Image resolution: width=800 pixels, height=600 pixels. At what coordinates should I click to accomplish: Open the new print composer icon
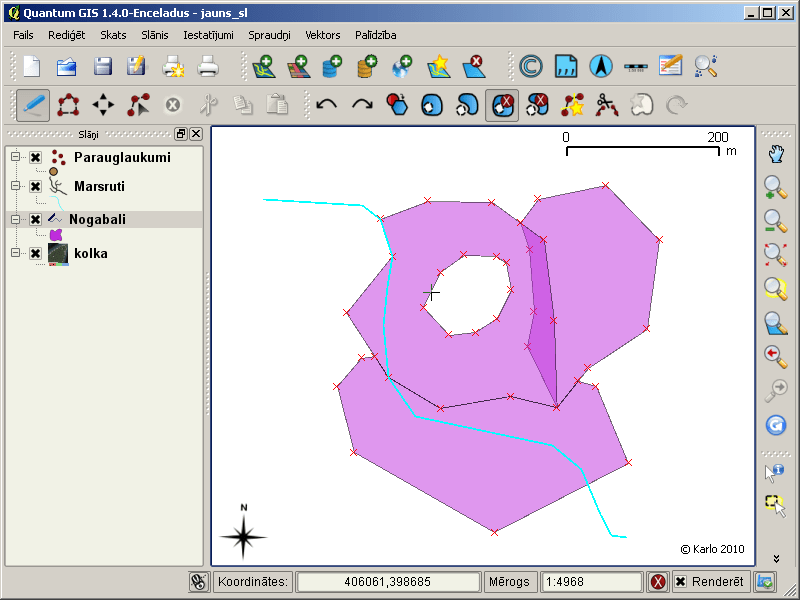pyautogui.click(x=173, y=66)
